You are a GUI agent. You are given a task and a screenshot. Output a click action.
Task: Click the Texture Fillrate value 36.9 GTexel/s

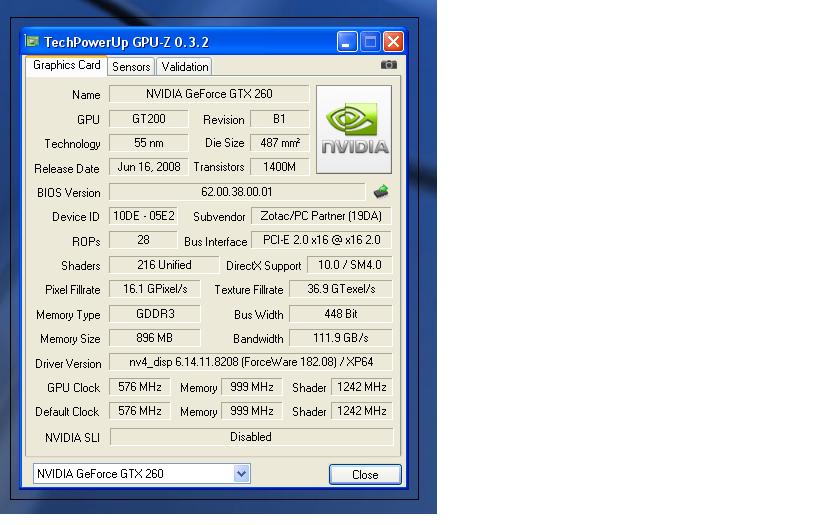point(341,289)
